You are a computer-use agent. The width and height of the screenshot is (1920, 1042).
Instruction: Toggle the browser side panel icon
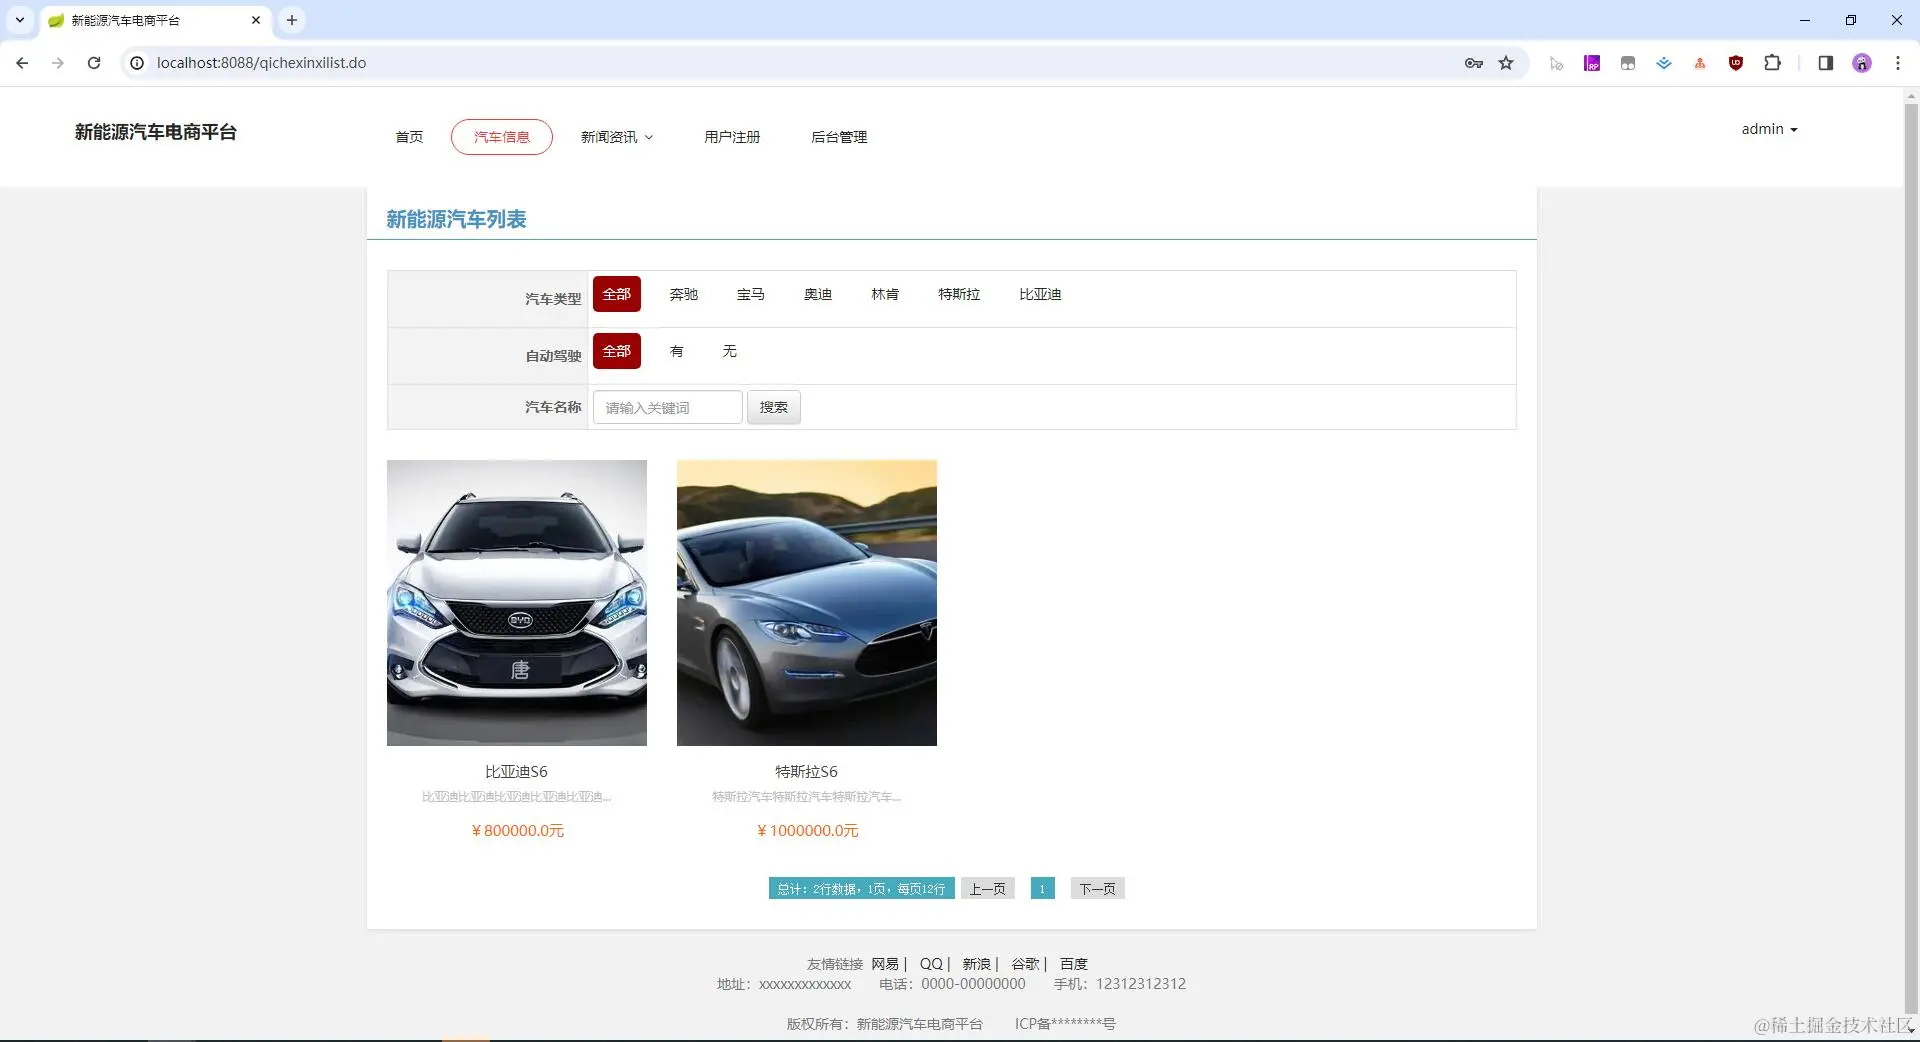pyautogui.click(x=1825, y=63)
